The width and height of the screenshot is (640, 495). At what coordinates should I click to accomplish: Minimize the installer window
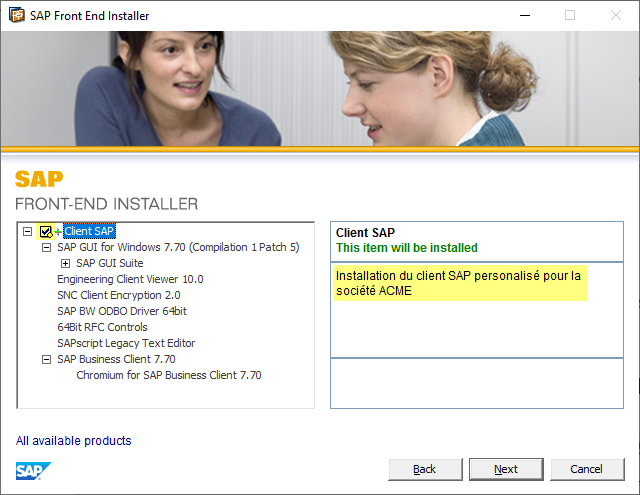tap(525, 16)
